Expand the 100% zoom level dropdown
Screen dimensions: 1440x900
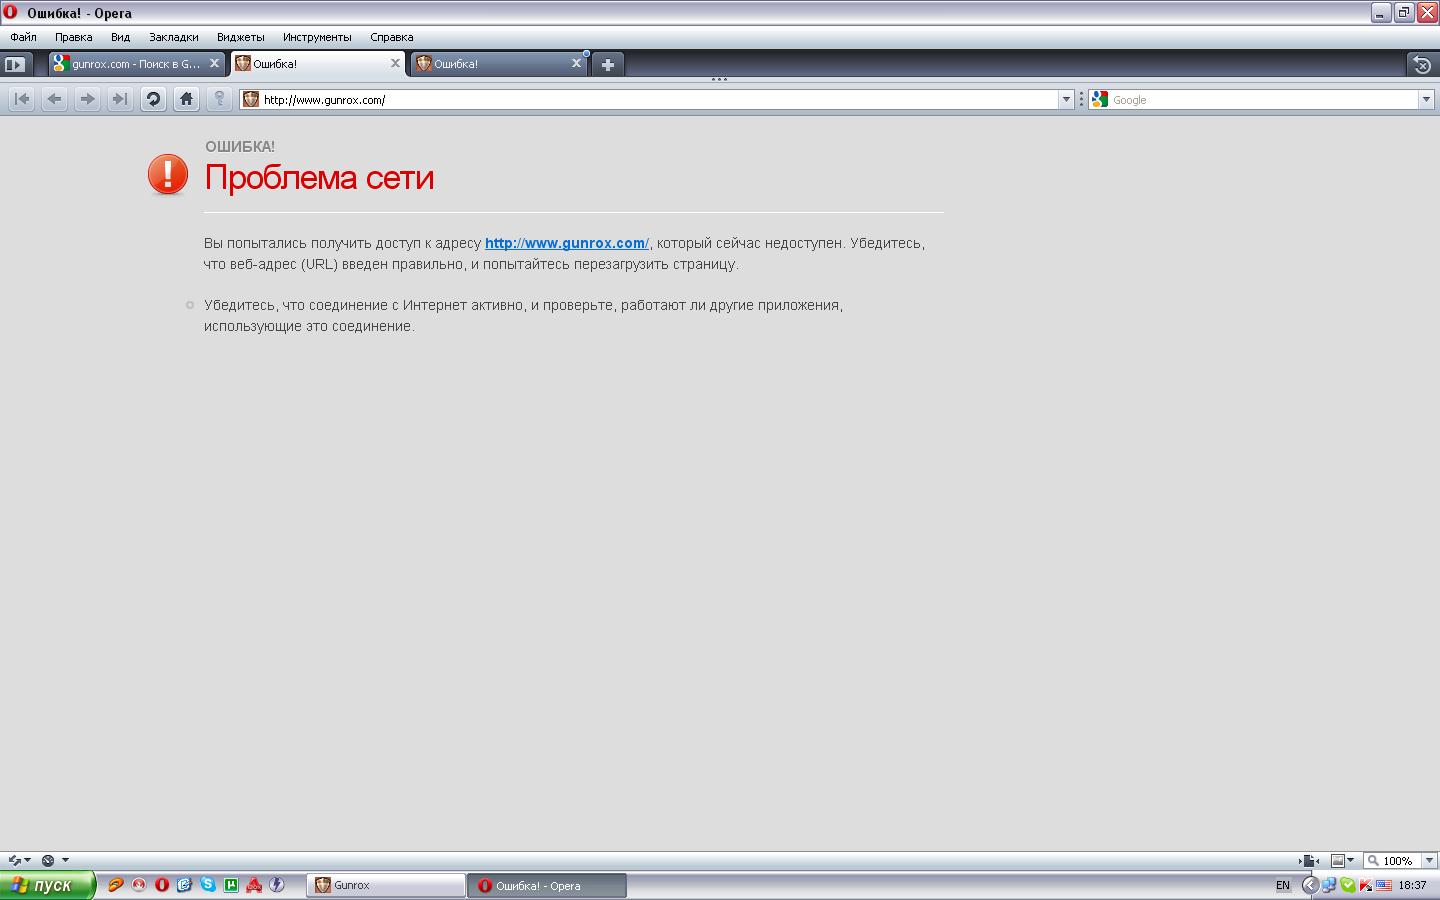(x=1429, y=860)
